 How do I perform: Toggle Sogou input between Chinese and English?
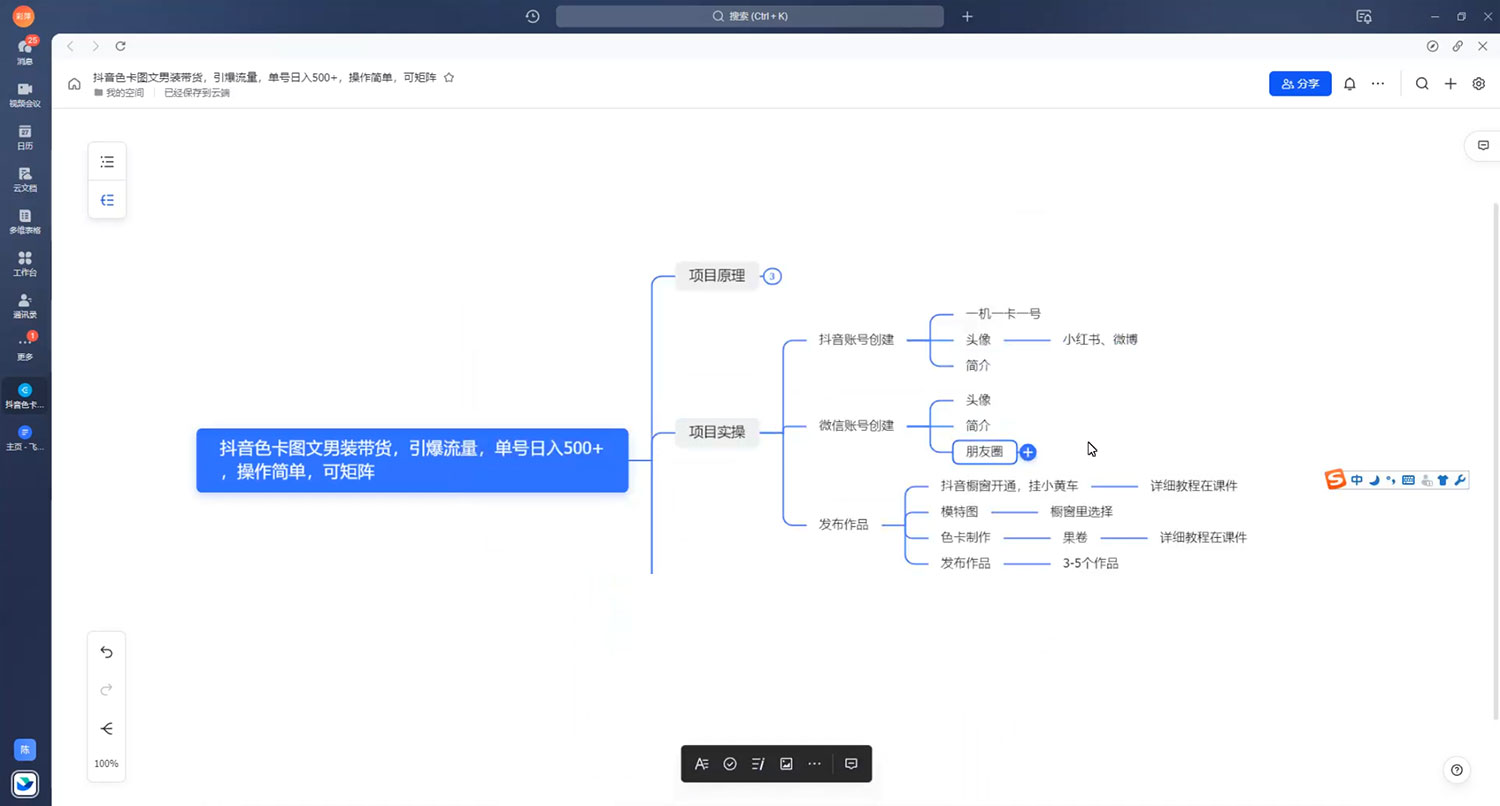(1356, 480)
